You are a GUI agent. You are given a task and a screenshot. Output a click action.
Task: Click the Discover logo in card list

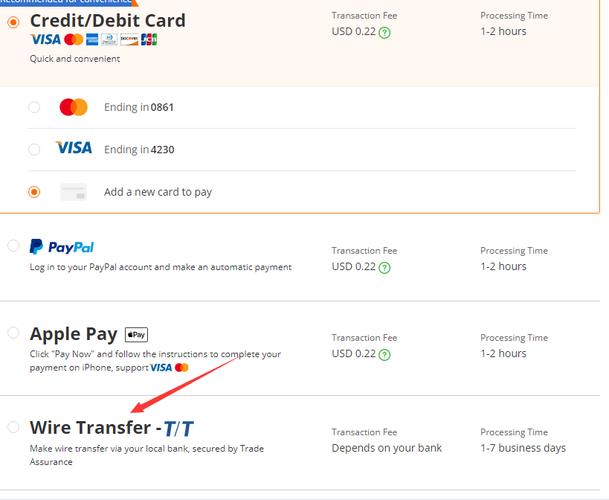coord(129,39)
